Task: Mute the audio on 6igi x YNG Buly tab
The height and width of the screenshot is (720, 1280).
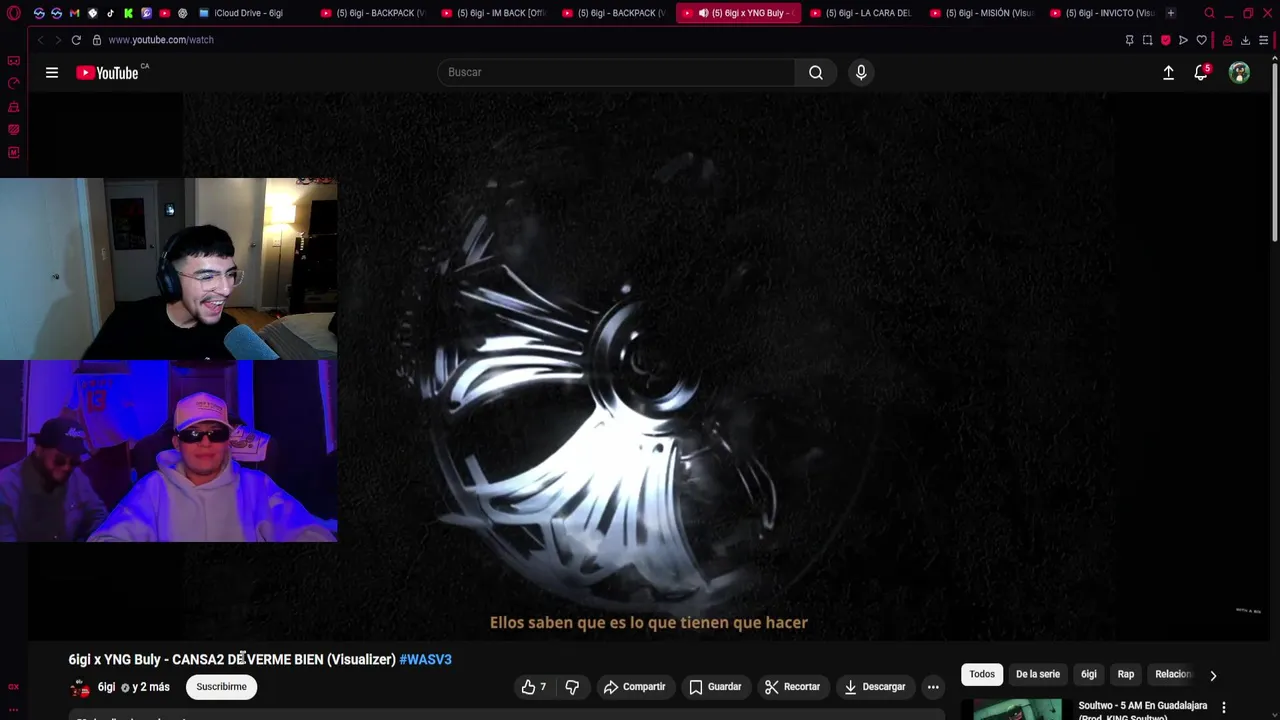Action: click(704, 13)
